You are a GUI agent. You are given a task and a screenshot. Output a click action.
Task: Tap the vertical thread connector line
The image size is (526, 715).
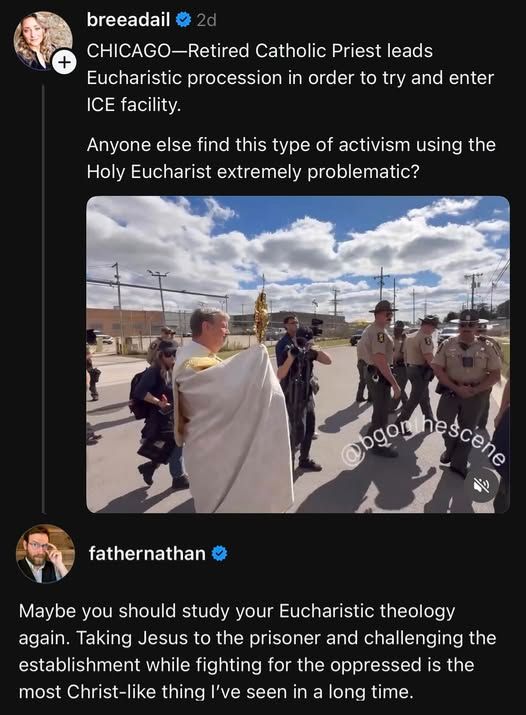point(43,299)
